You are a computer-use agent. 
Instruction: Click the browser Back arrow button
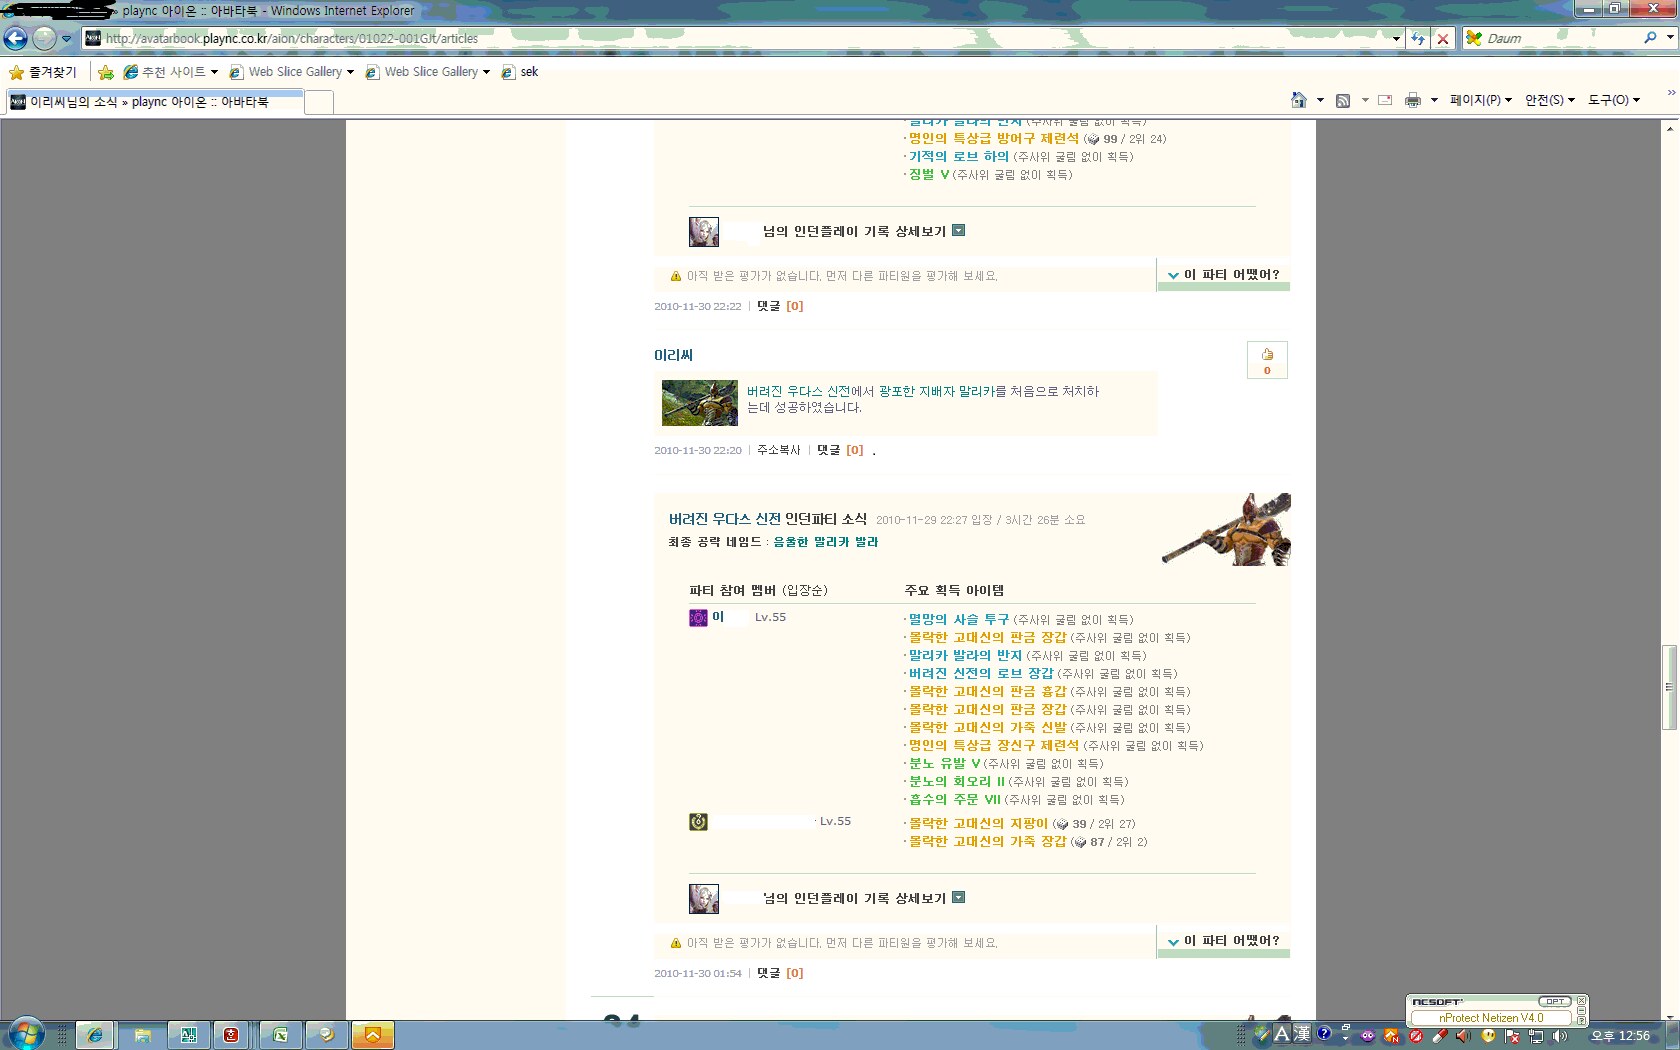16,39
